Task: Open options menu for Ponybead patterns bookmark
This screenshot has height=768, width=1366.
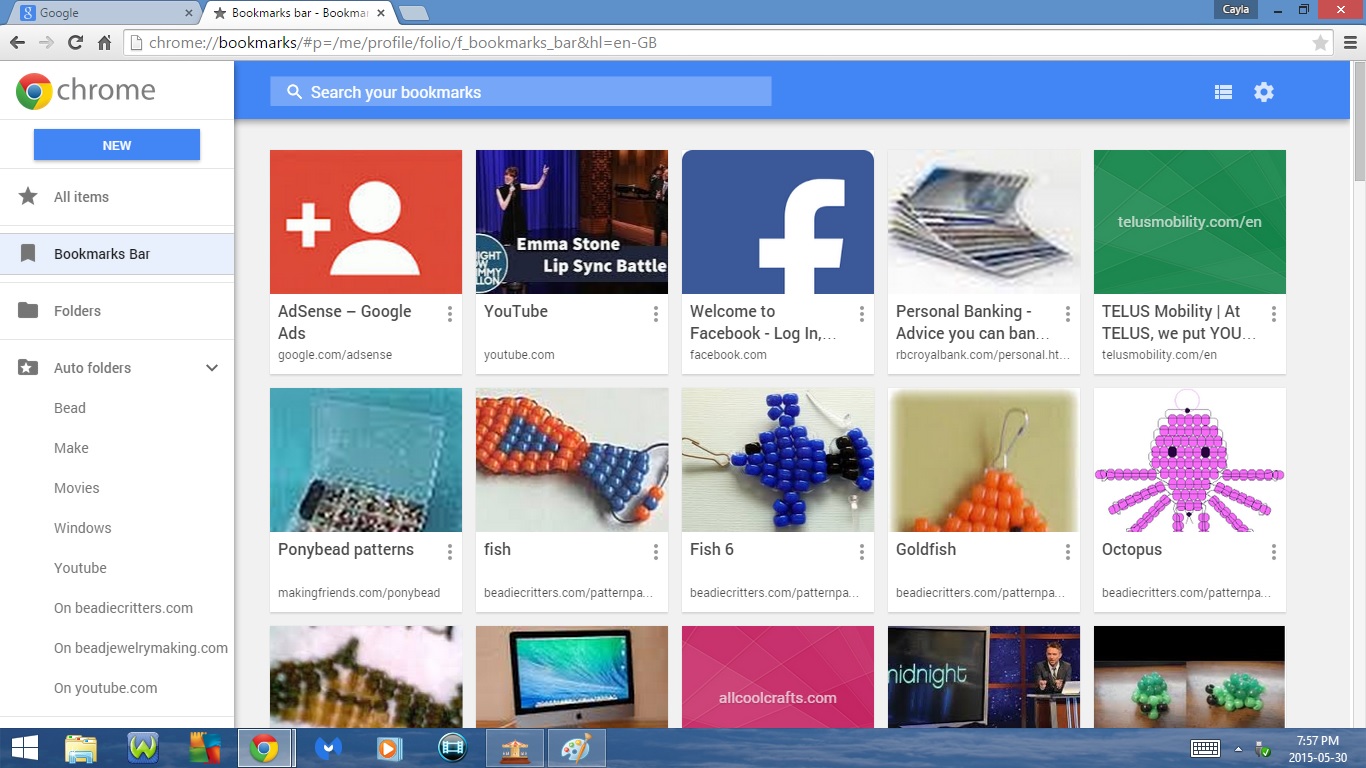Action: tap(450, 552)
